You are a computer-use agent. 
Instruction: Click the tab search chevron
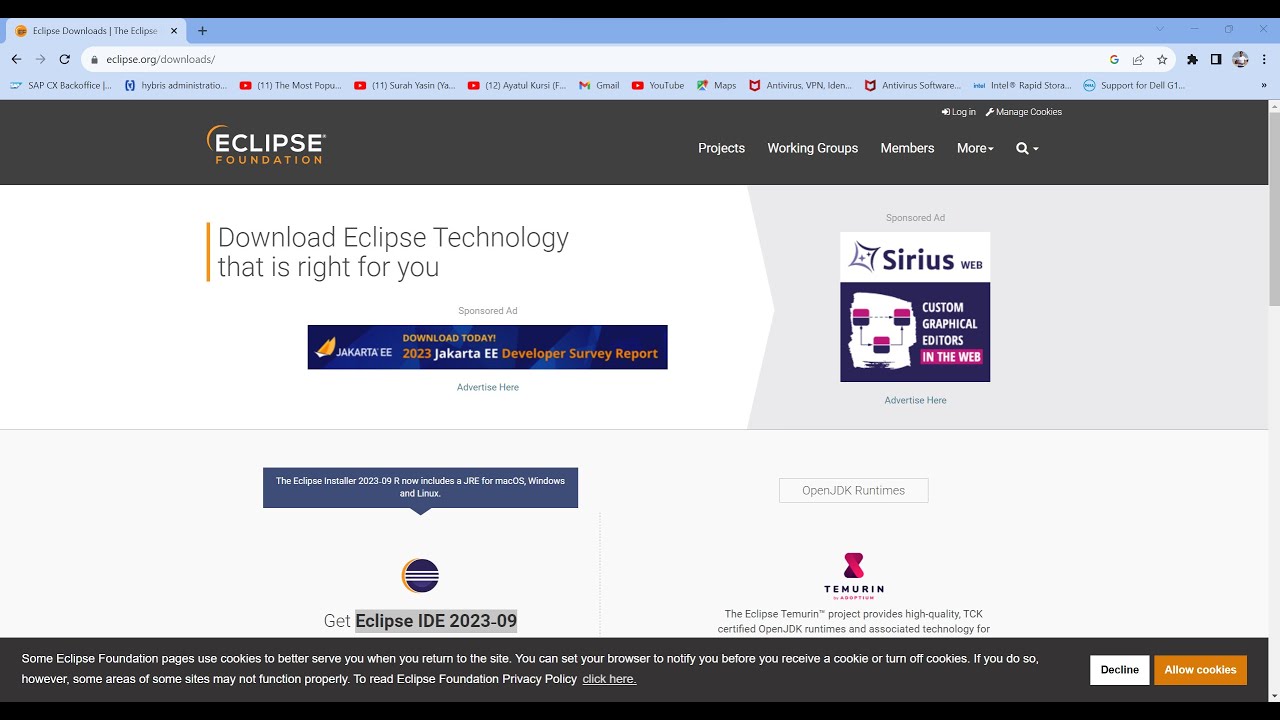pos(1160,29)
